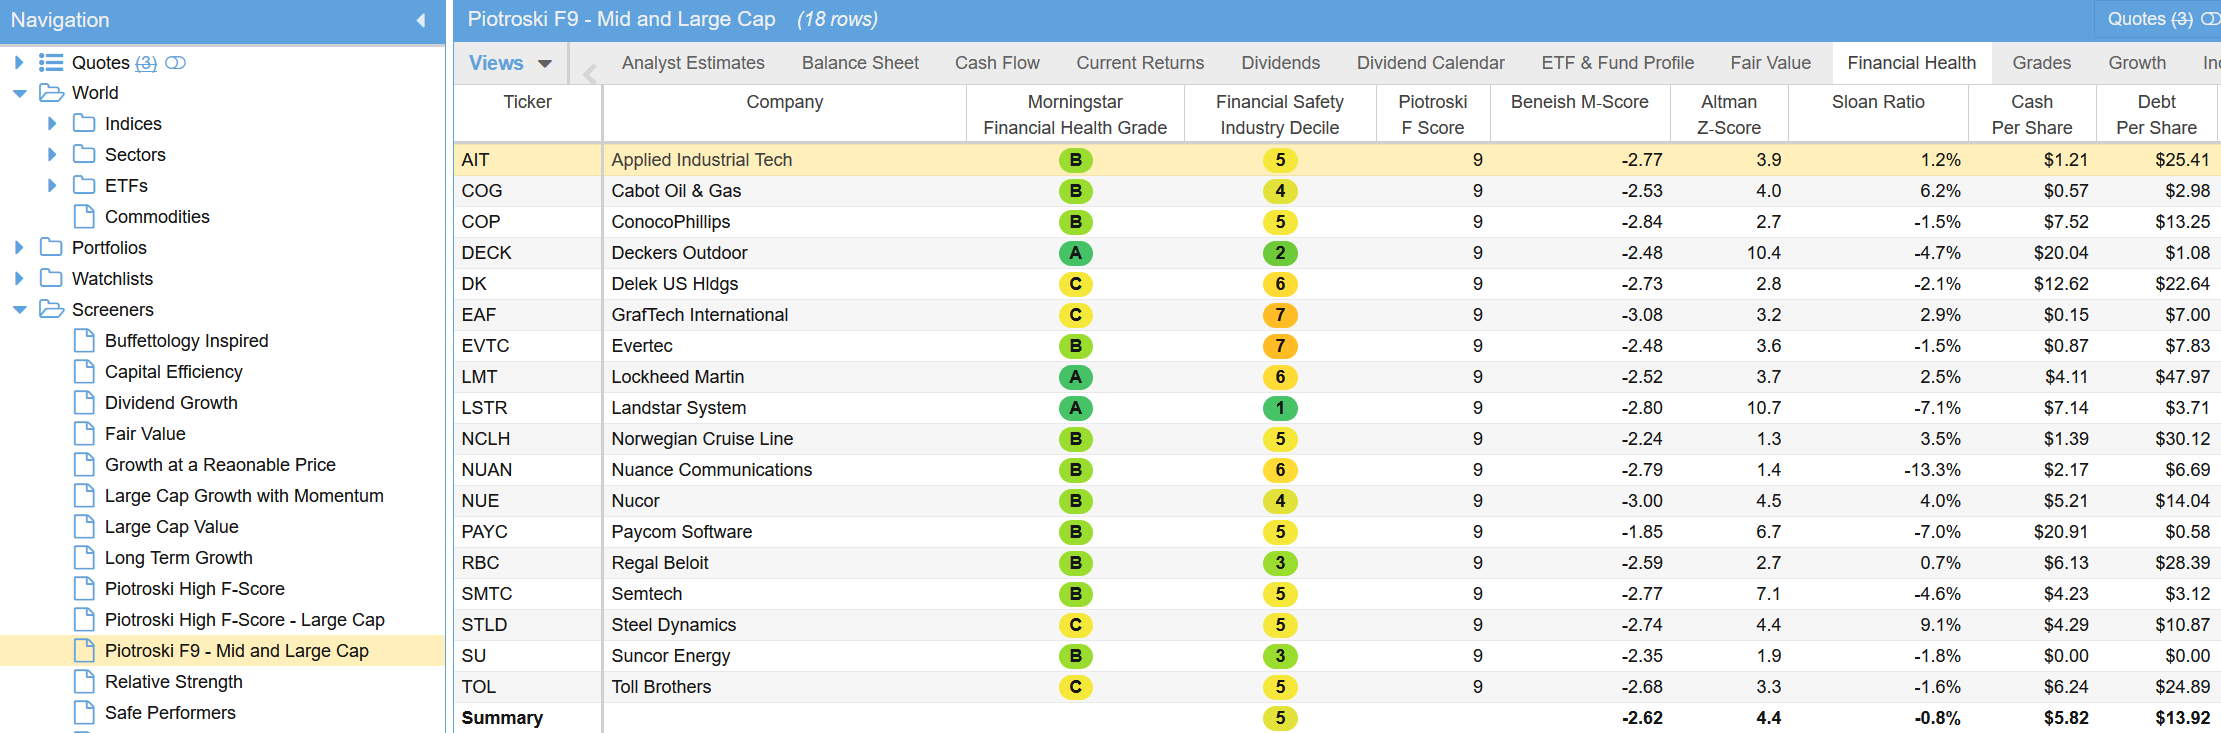Open the Dividend Calendar tab
The image size is (2221, 733).
[x=1430, y=63]
